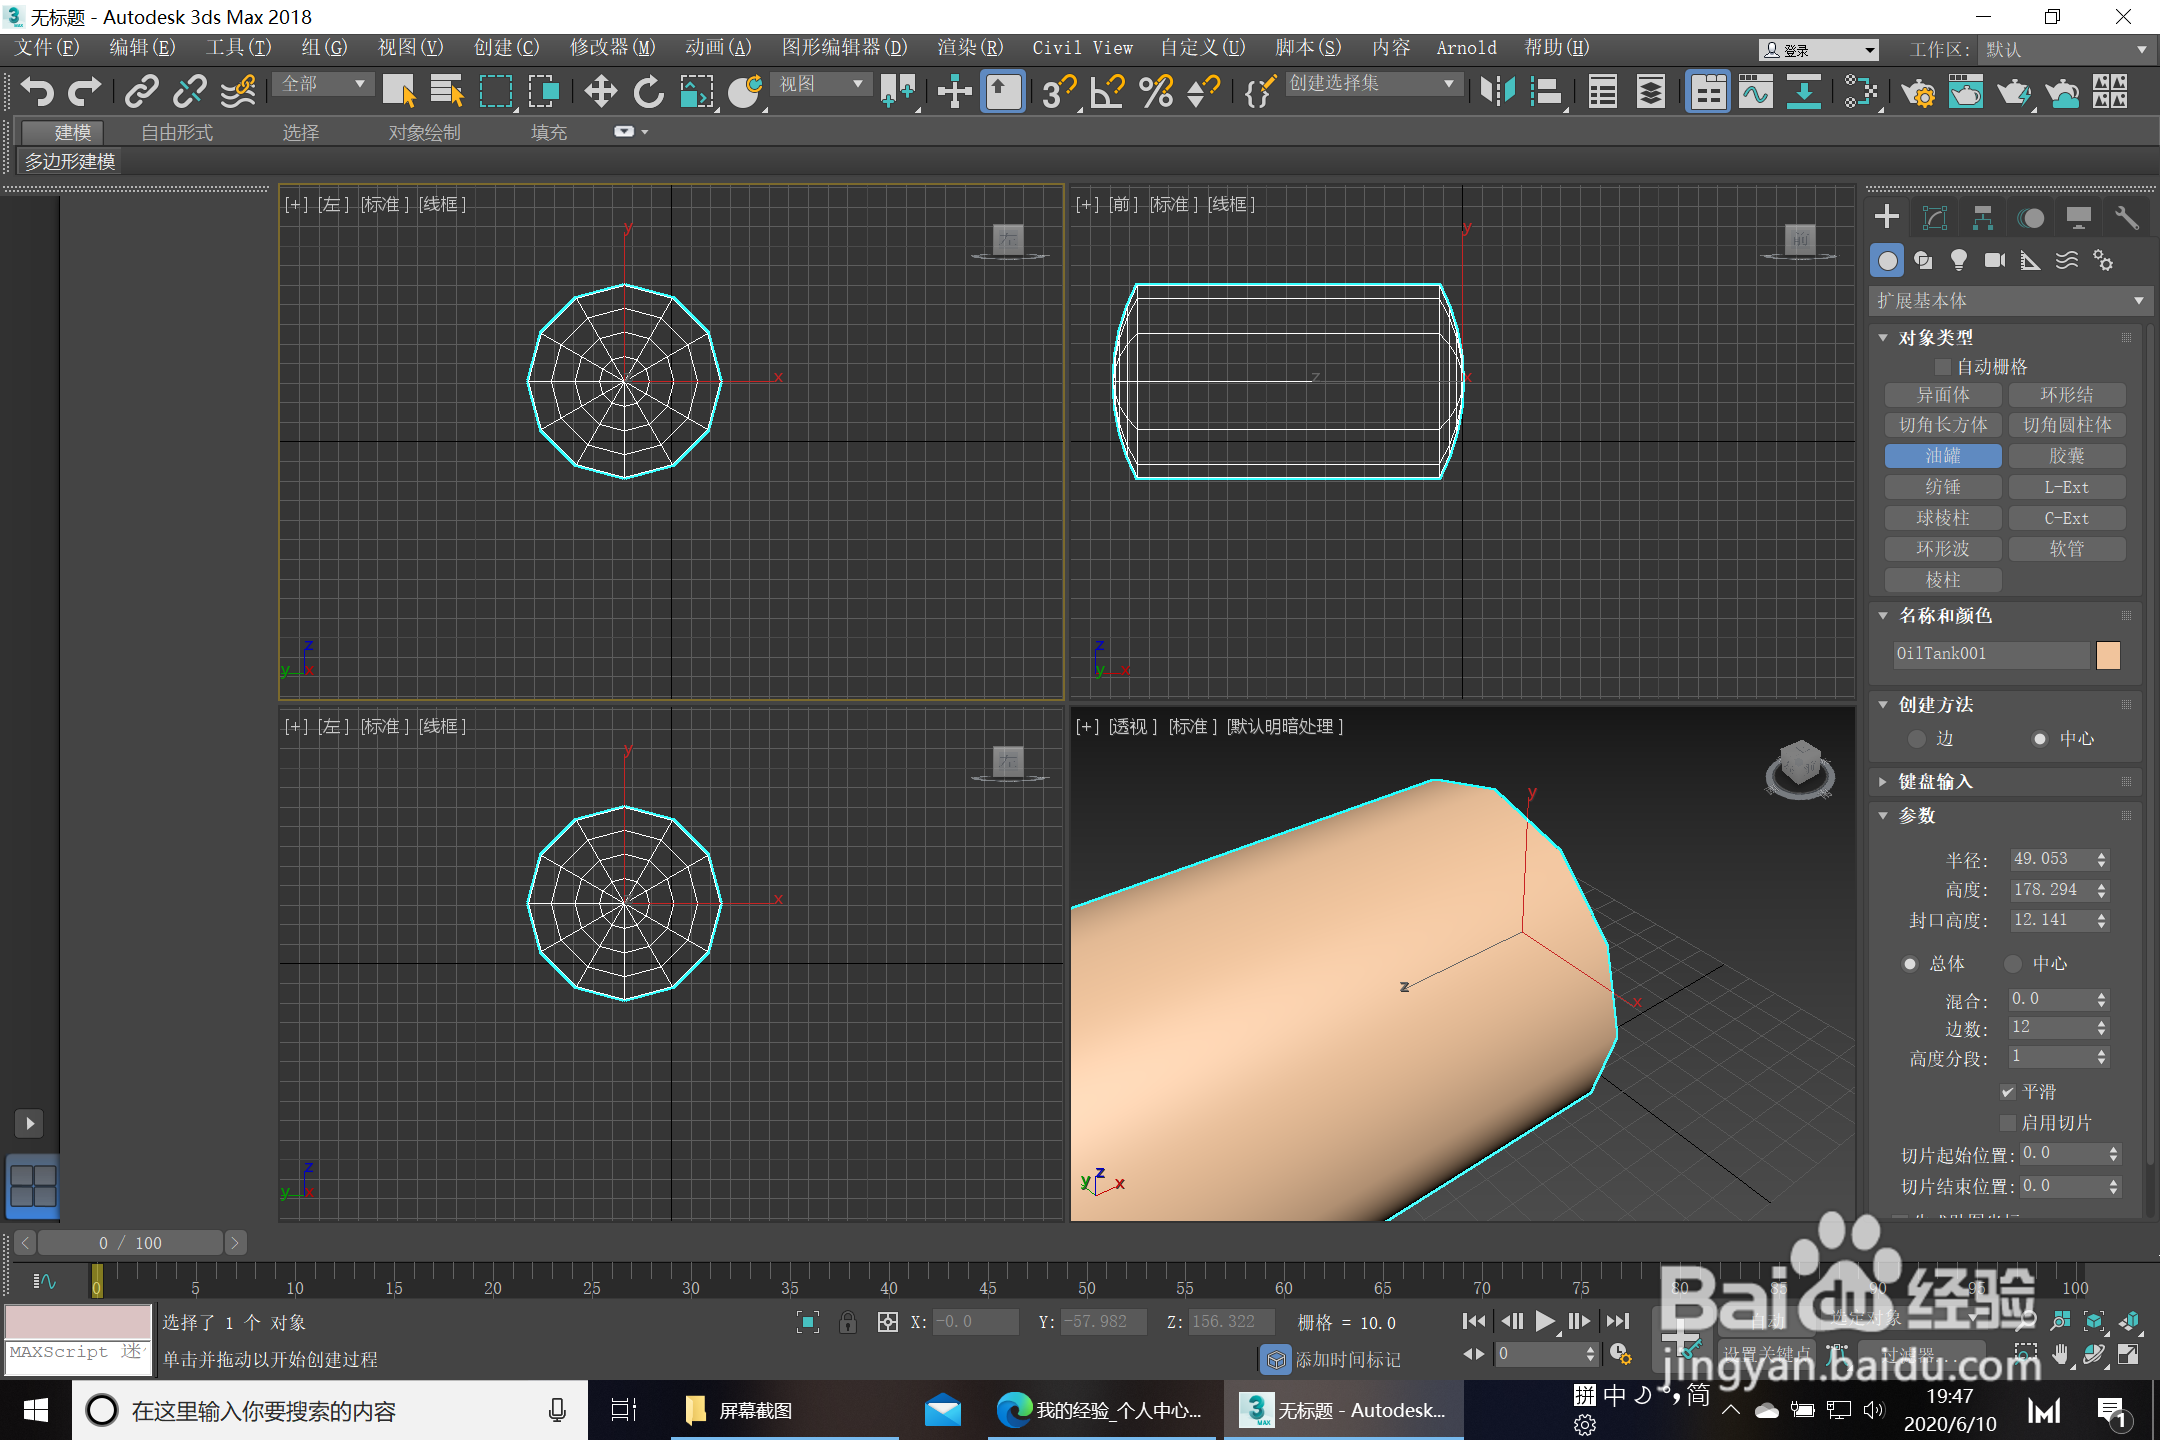Select the Rotate transform tool
The height and width of the screenshot is (1440, 2160).
click(x=648, y=92)
